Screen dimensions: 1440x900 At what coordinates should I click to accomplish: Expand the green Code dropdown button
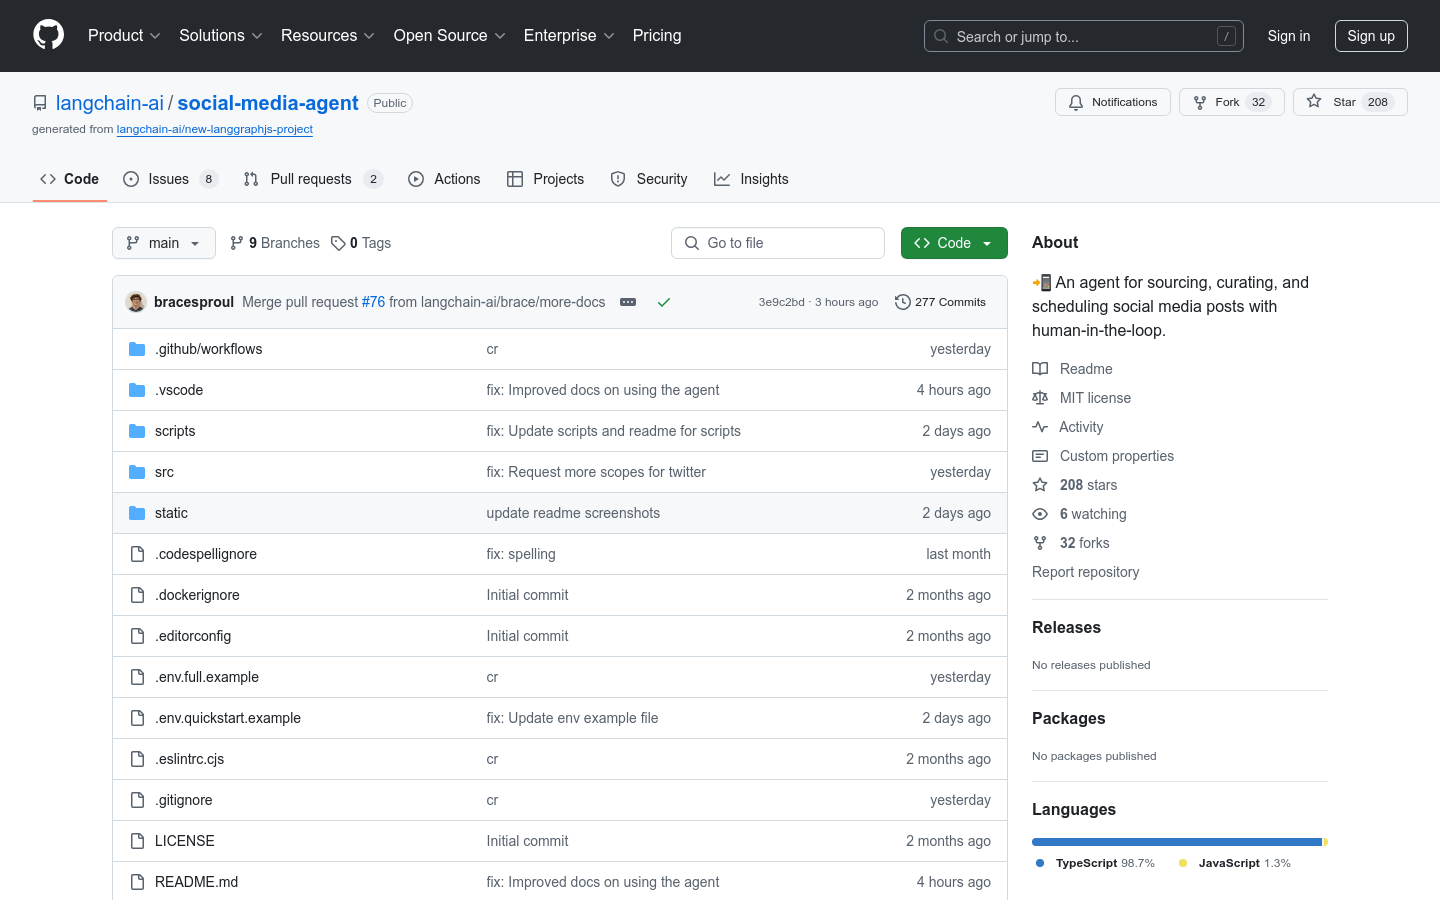[x=954, y=243]
